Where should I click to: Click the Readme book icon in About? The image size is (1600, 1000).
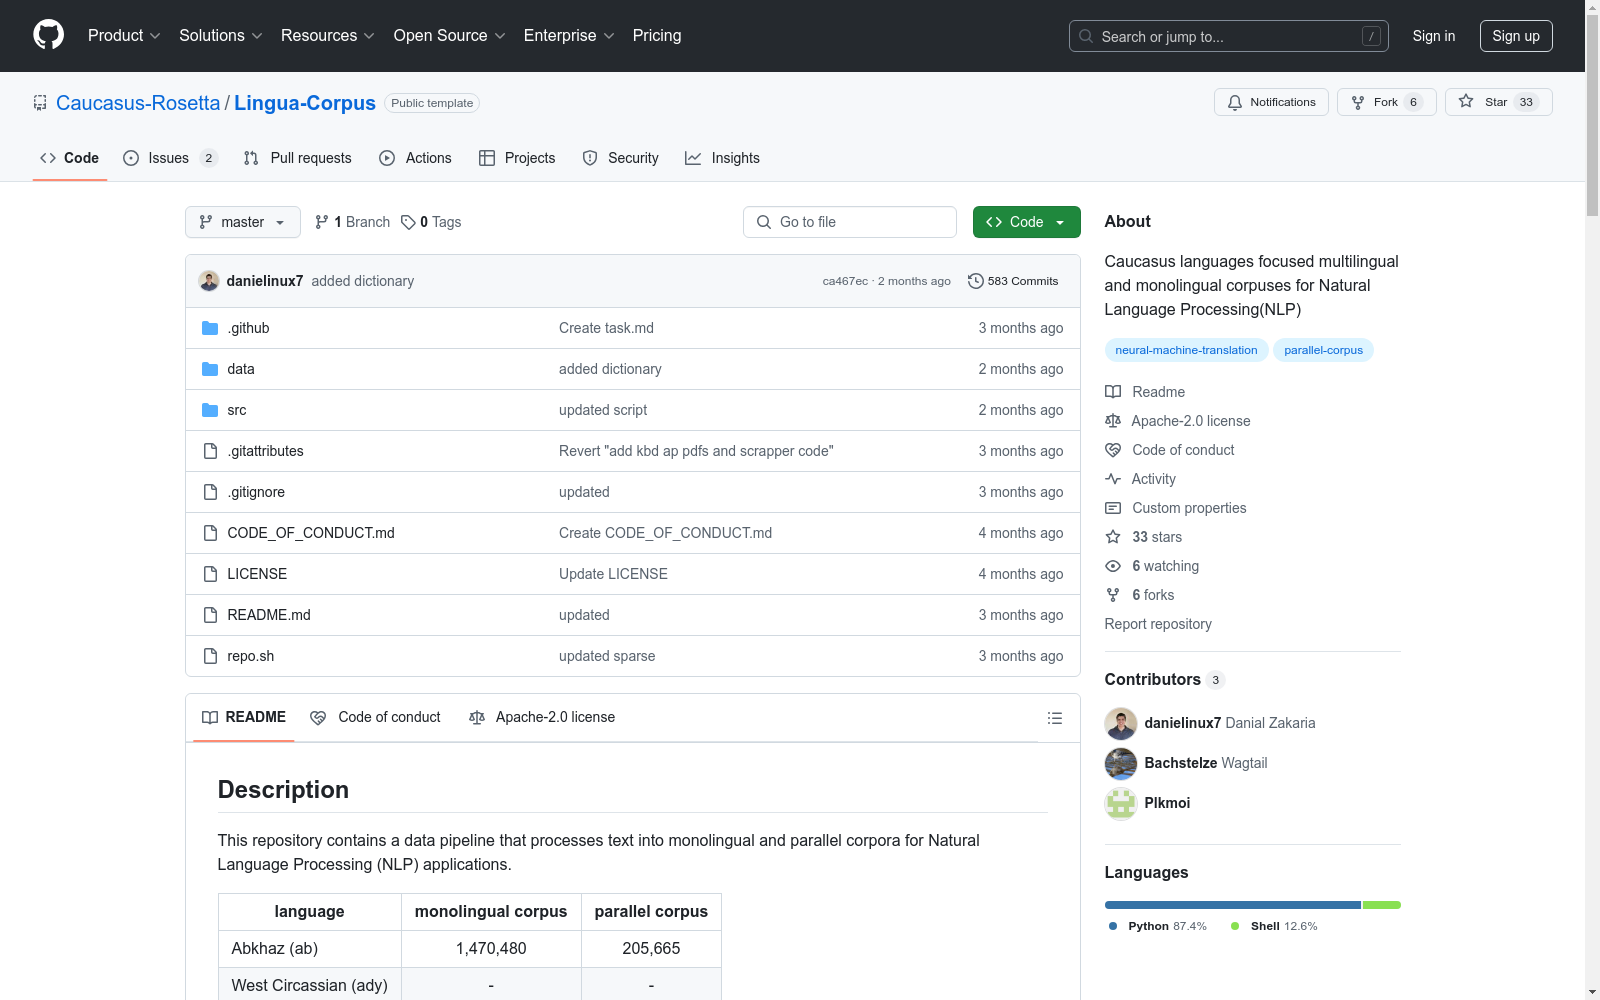[x=1113, y=392]
